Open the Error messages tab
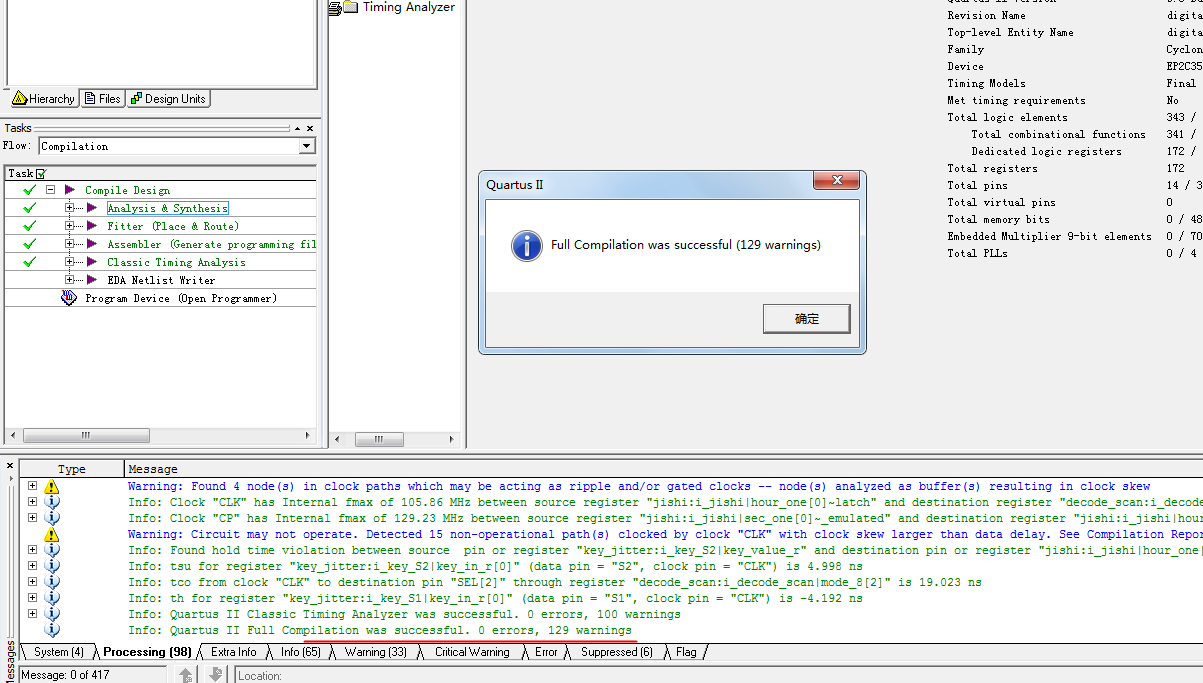 tap(545, 652)
